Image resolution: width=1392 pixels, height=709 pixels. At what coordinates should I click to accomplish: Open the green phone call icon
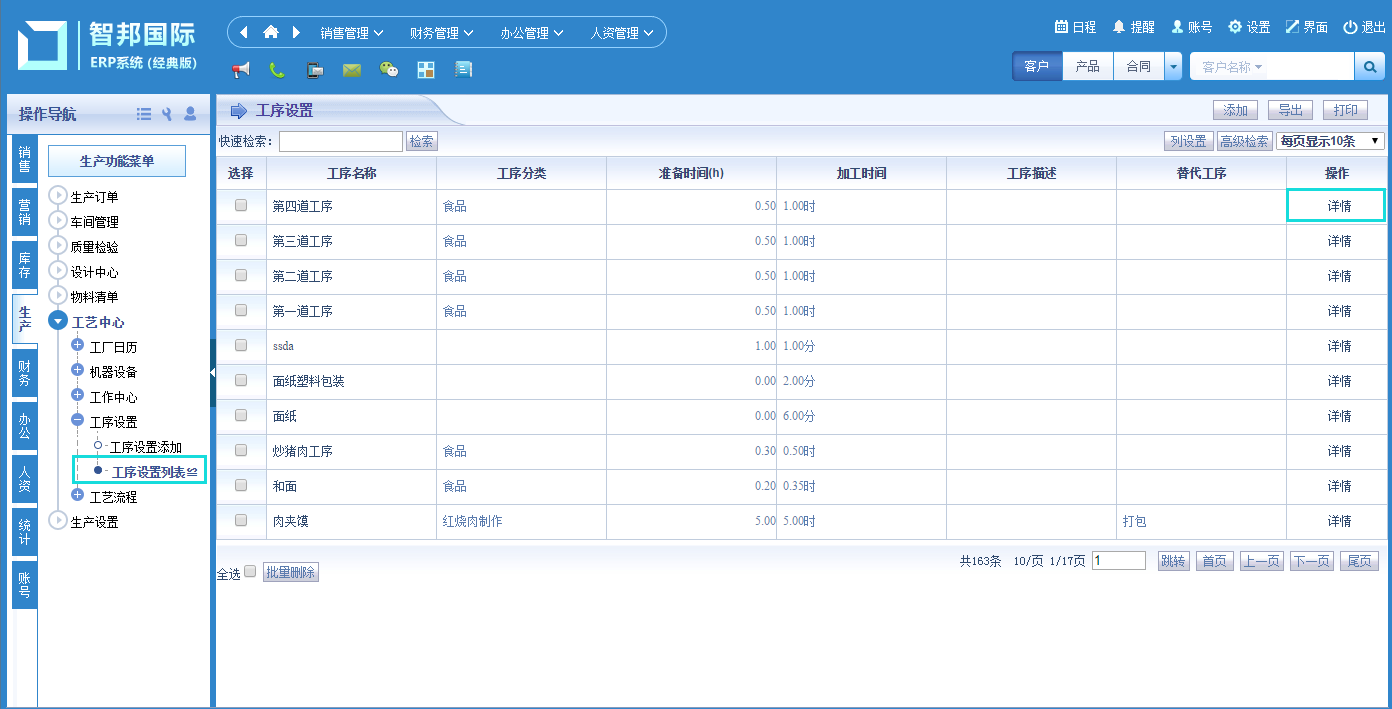click(x=277, y=70)
